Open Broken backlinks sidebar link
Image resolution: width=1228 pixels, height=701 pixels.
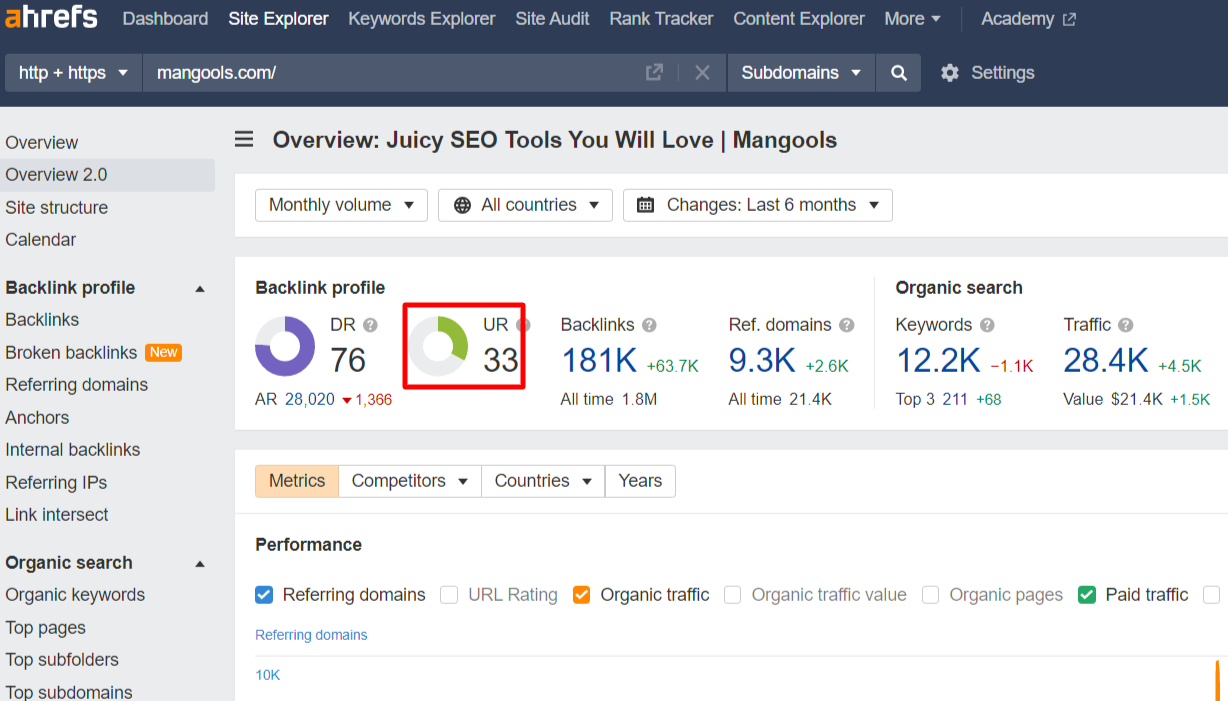point(71,353)
